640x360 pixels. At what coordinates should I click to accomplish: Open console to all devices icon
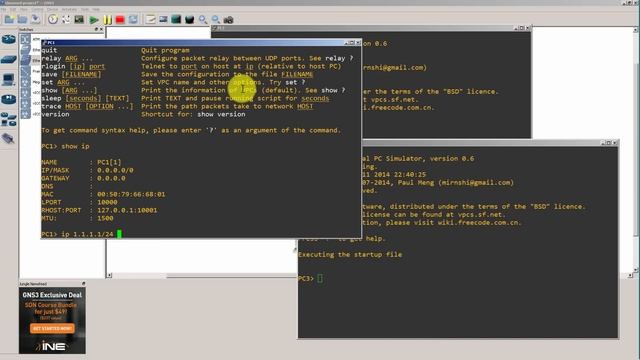click(x=79, y=19)
